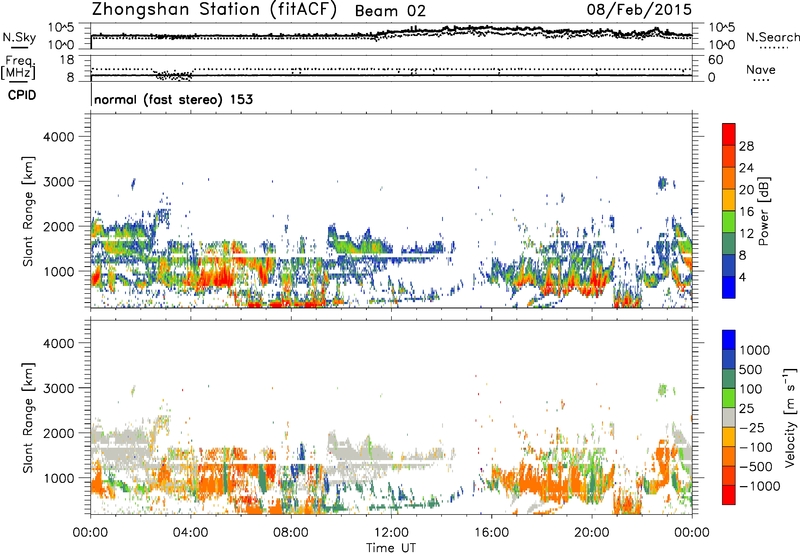Select the 'Beam 02' label
The height and width of the screenshot is (554, 800).
[390, 11]
